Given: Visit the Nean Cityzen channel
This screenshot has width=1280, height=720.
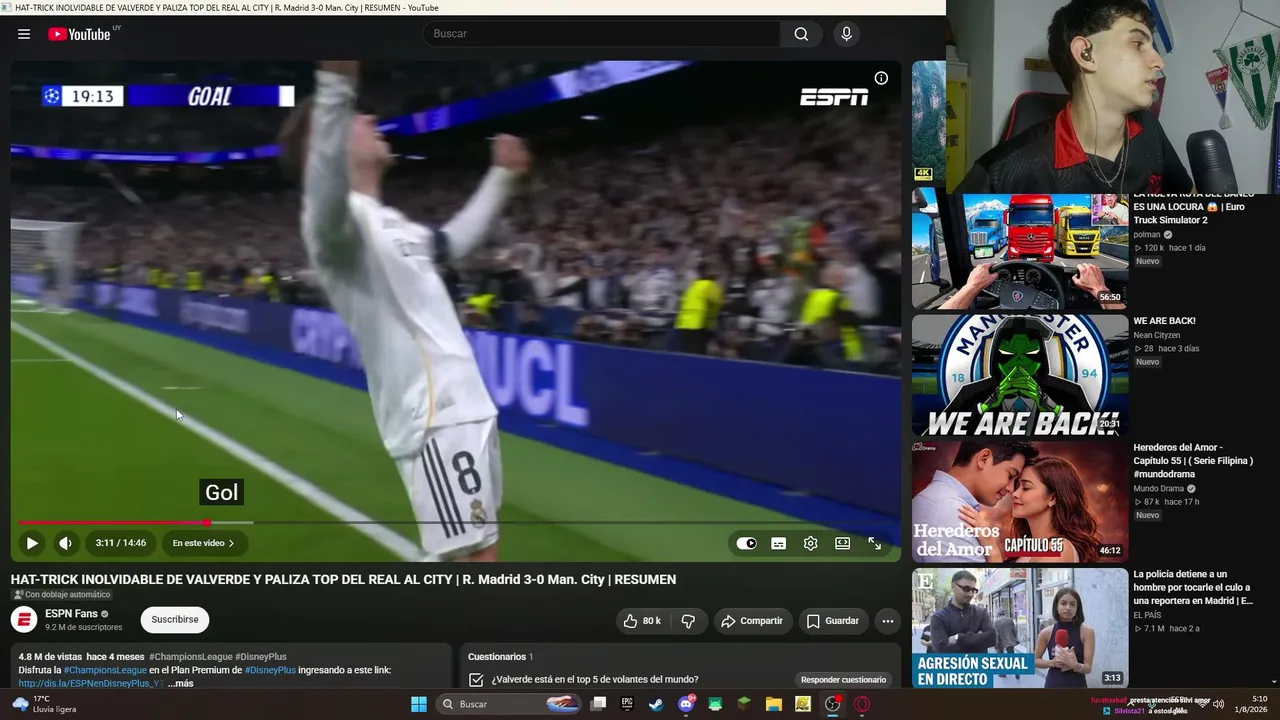Looking at the screenshot, I should tap(1157, 335).
